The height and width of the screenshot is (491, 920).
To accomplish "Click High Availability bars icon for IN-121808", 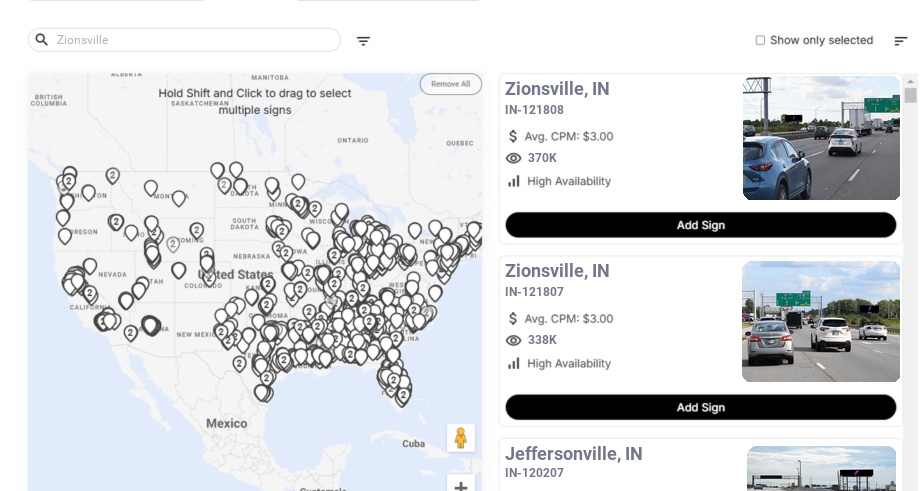I will coord(514,181).
